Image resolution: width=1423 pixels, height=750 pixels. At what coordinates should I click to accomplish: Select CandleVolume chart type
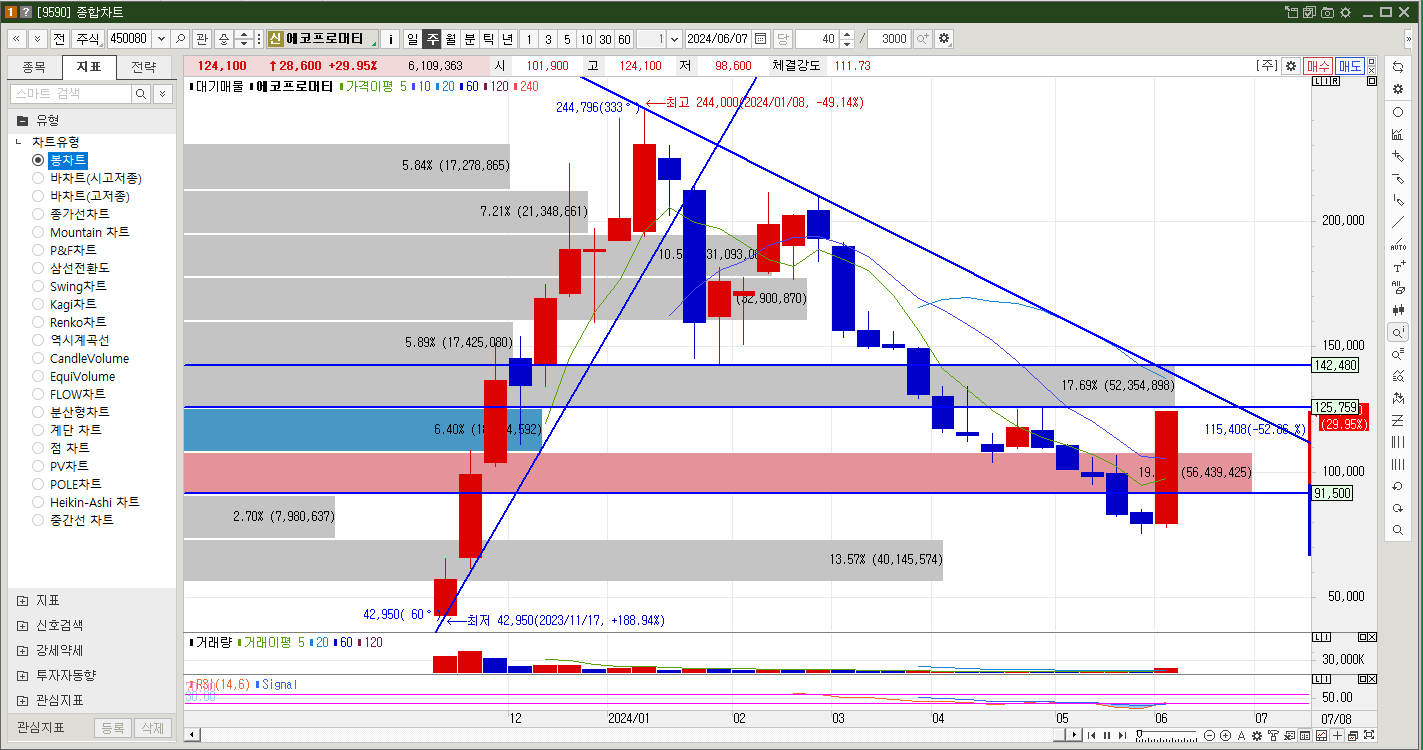81,358
